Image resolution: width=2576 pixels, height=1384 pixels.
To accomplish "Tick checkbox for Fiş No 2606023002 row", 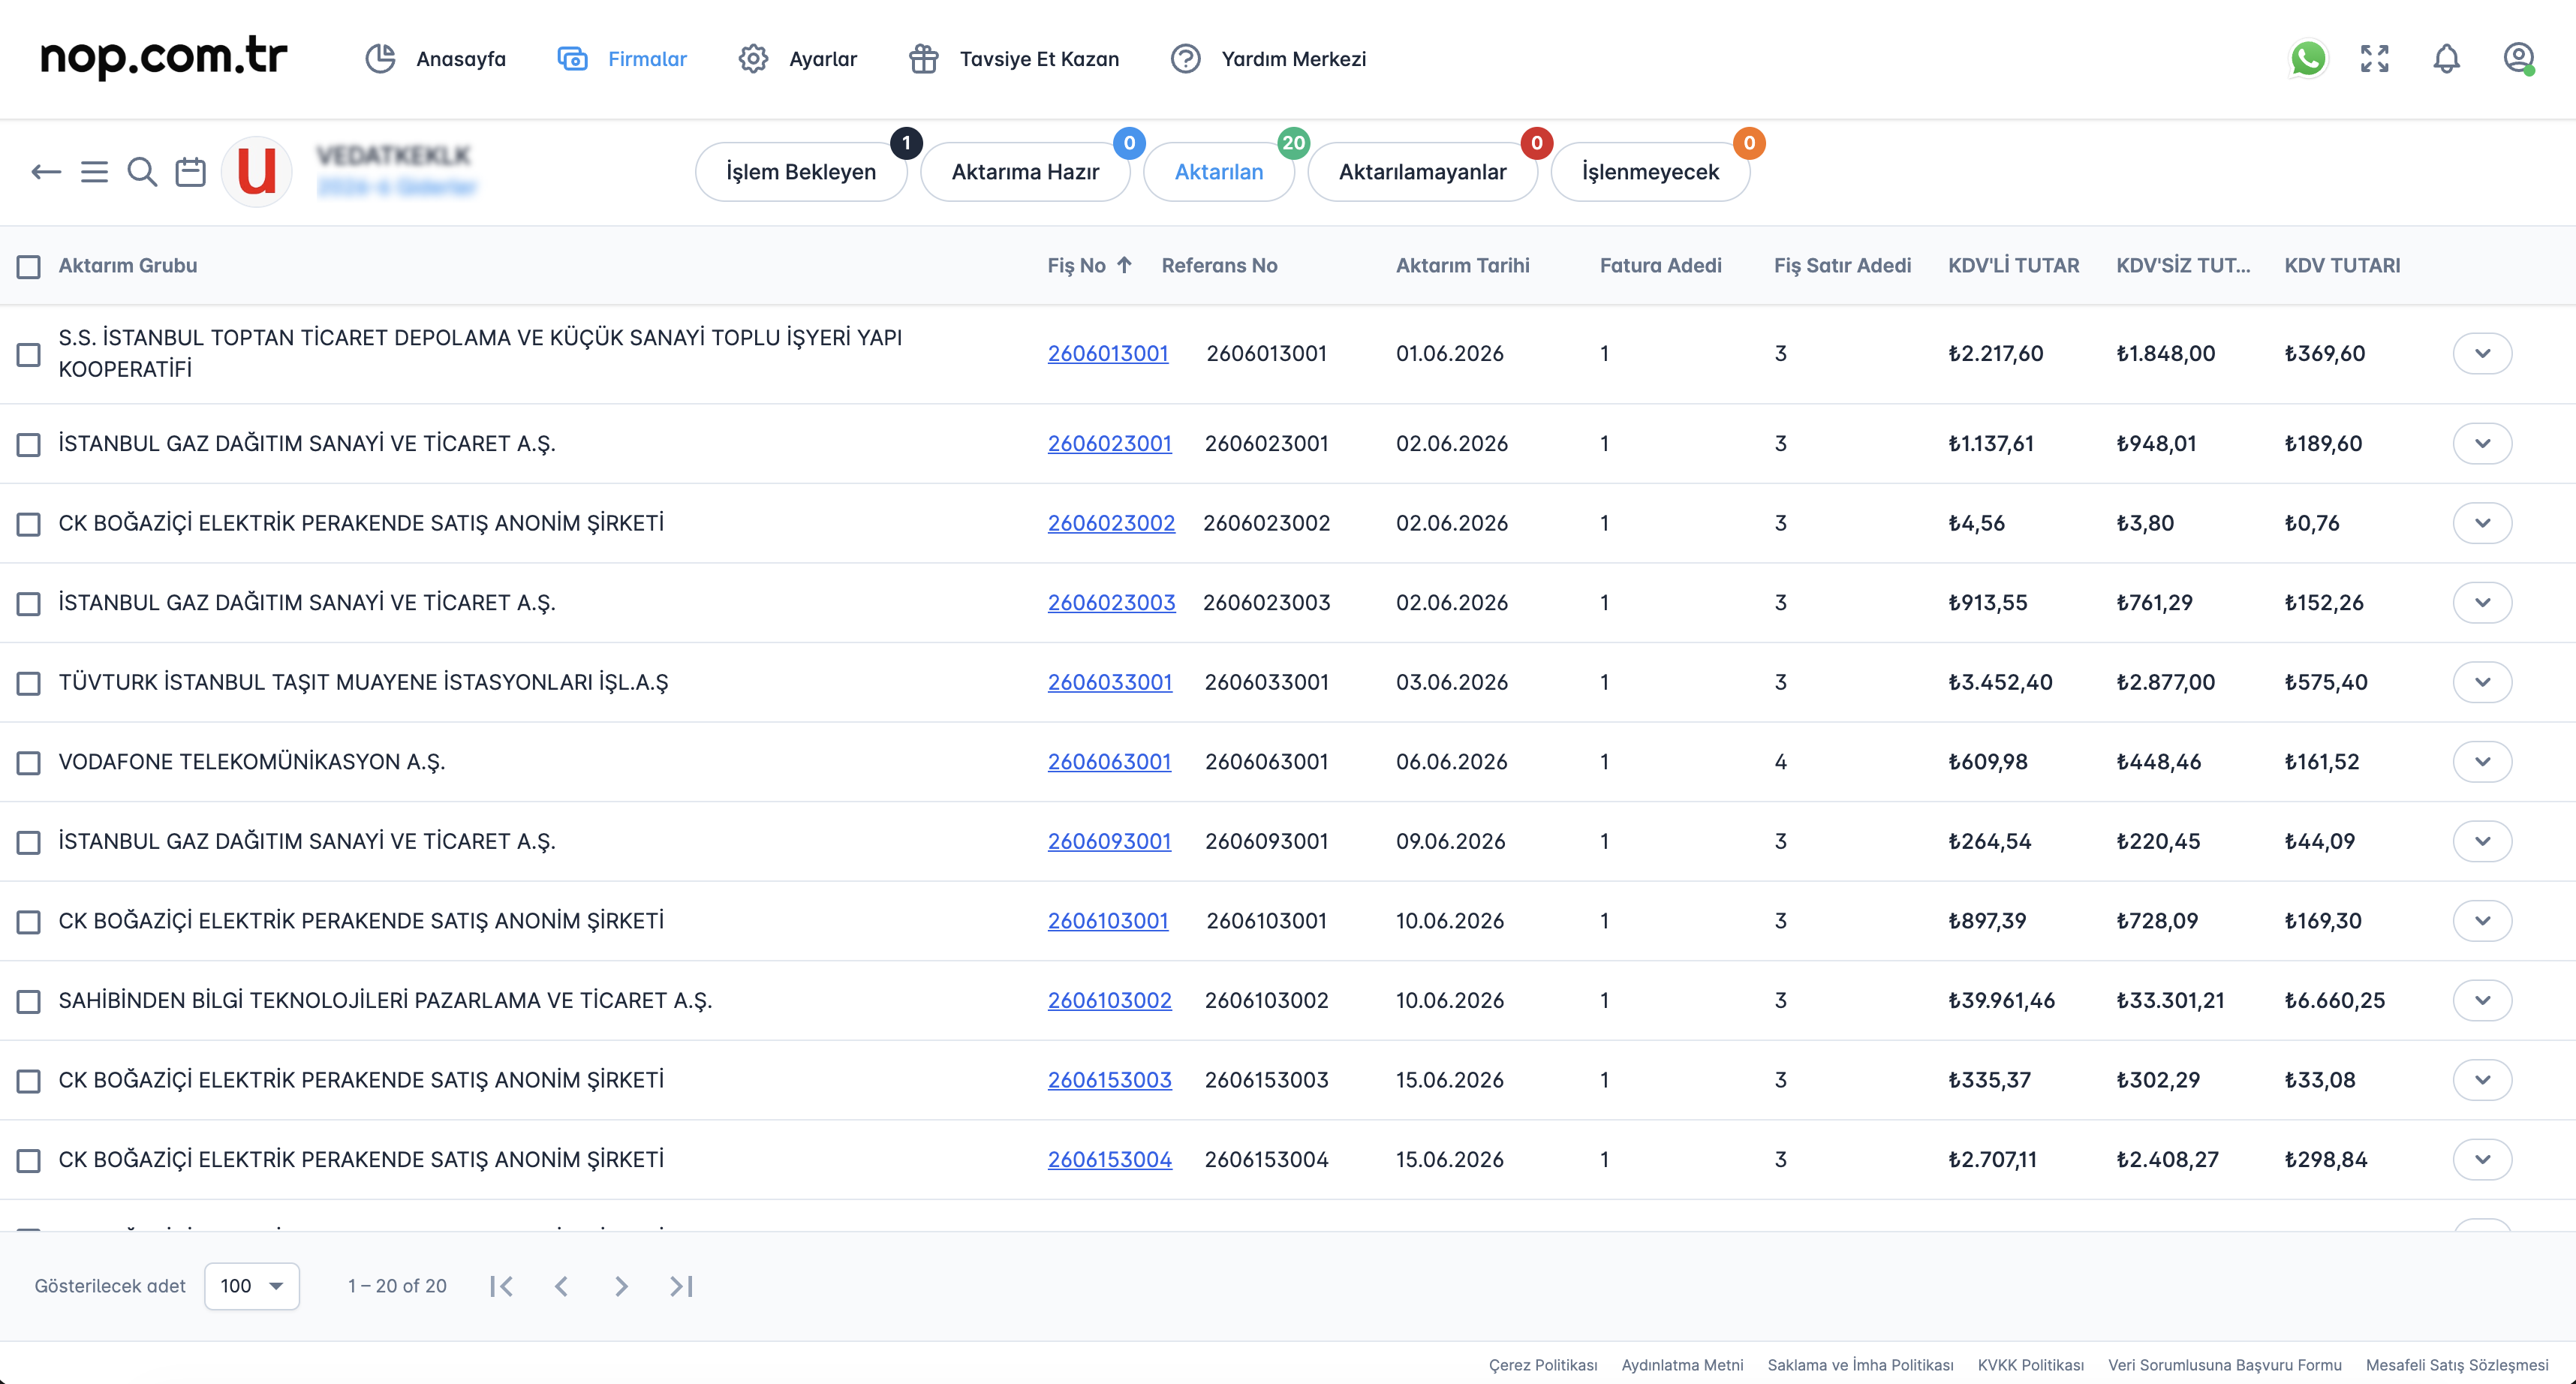I will pyautogui.click(x=29, y=525).
